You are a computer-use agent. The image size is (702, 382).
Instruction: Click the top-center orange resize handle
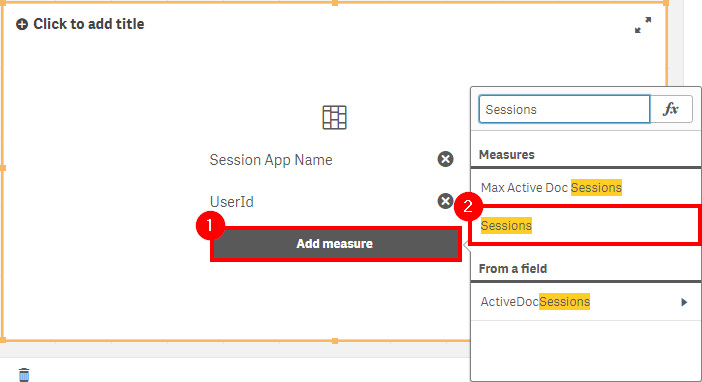pos(334,3)
